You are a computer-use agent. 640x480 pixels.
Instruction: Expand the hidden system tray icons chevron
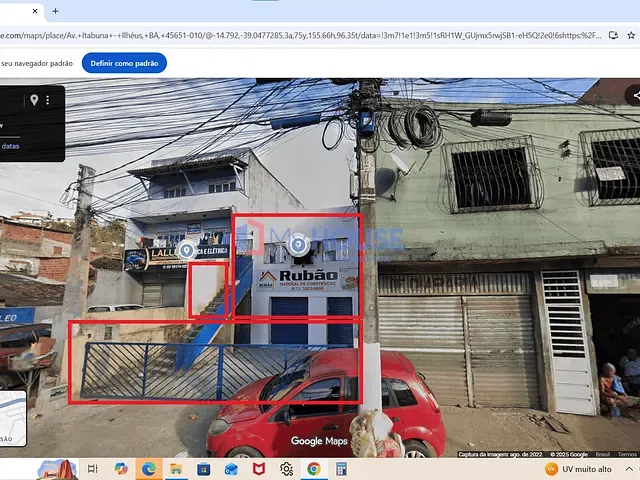click(x=629, y=469)
